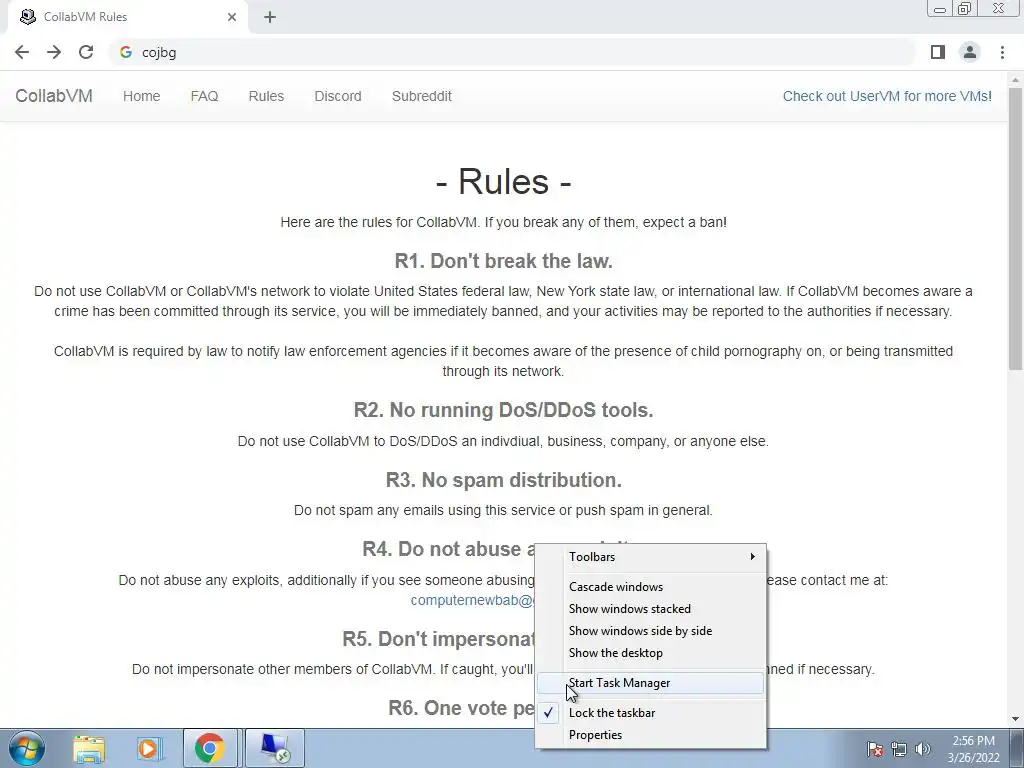Go back with the browser back arrow
The width and height of the screenshot is (1024, 768).
pos(22,52)
